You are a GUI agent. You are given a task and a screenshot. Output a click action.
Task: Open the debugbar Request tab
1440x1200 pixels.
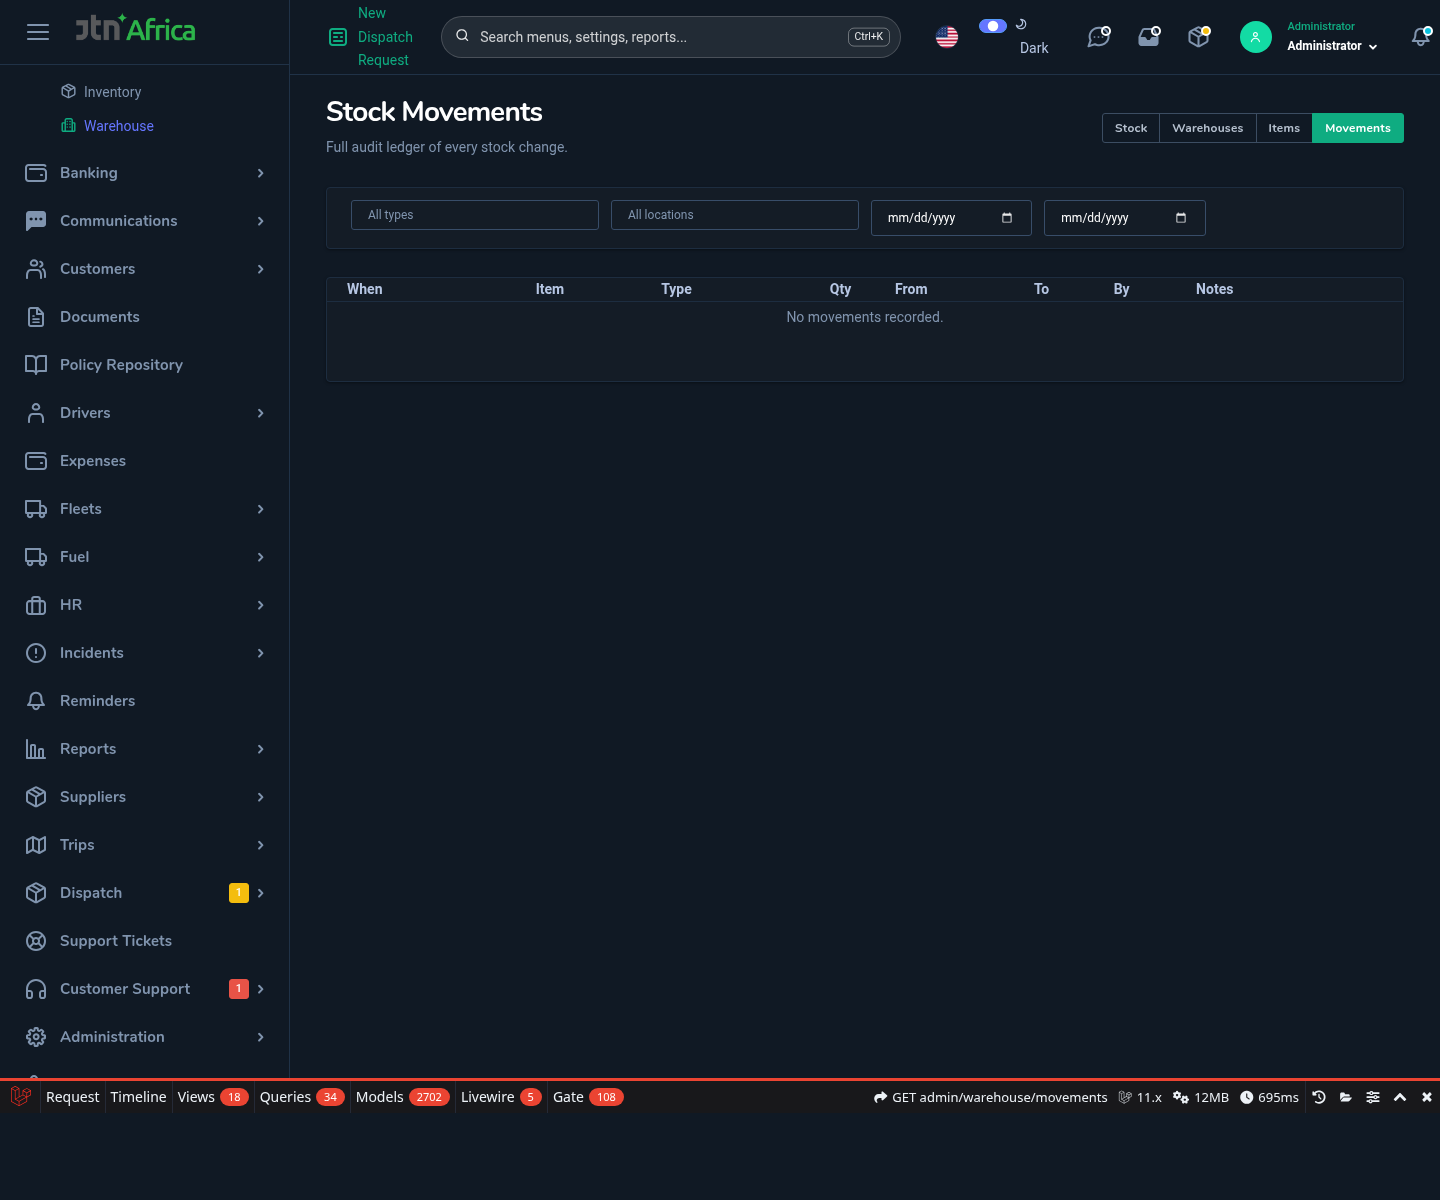tap(72, 1097)
